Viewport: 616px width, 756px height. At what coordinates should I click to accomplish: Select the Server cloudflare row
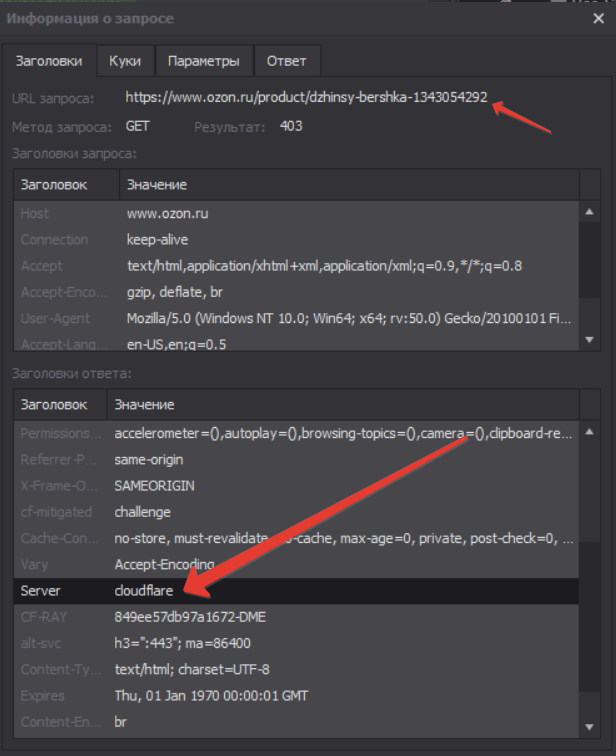[x=296, y=591]
